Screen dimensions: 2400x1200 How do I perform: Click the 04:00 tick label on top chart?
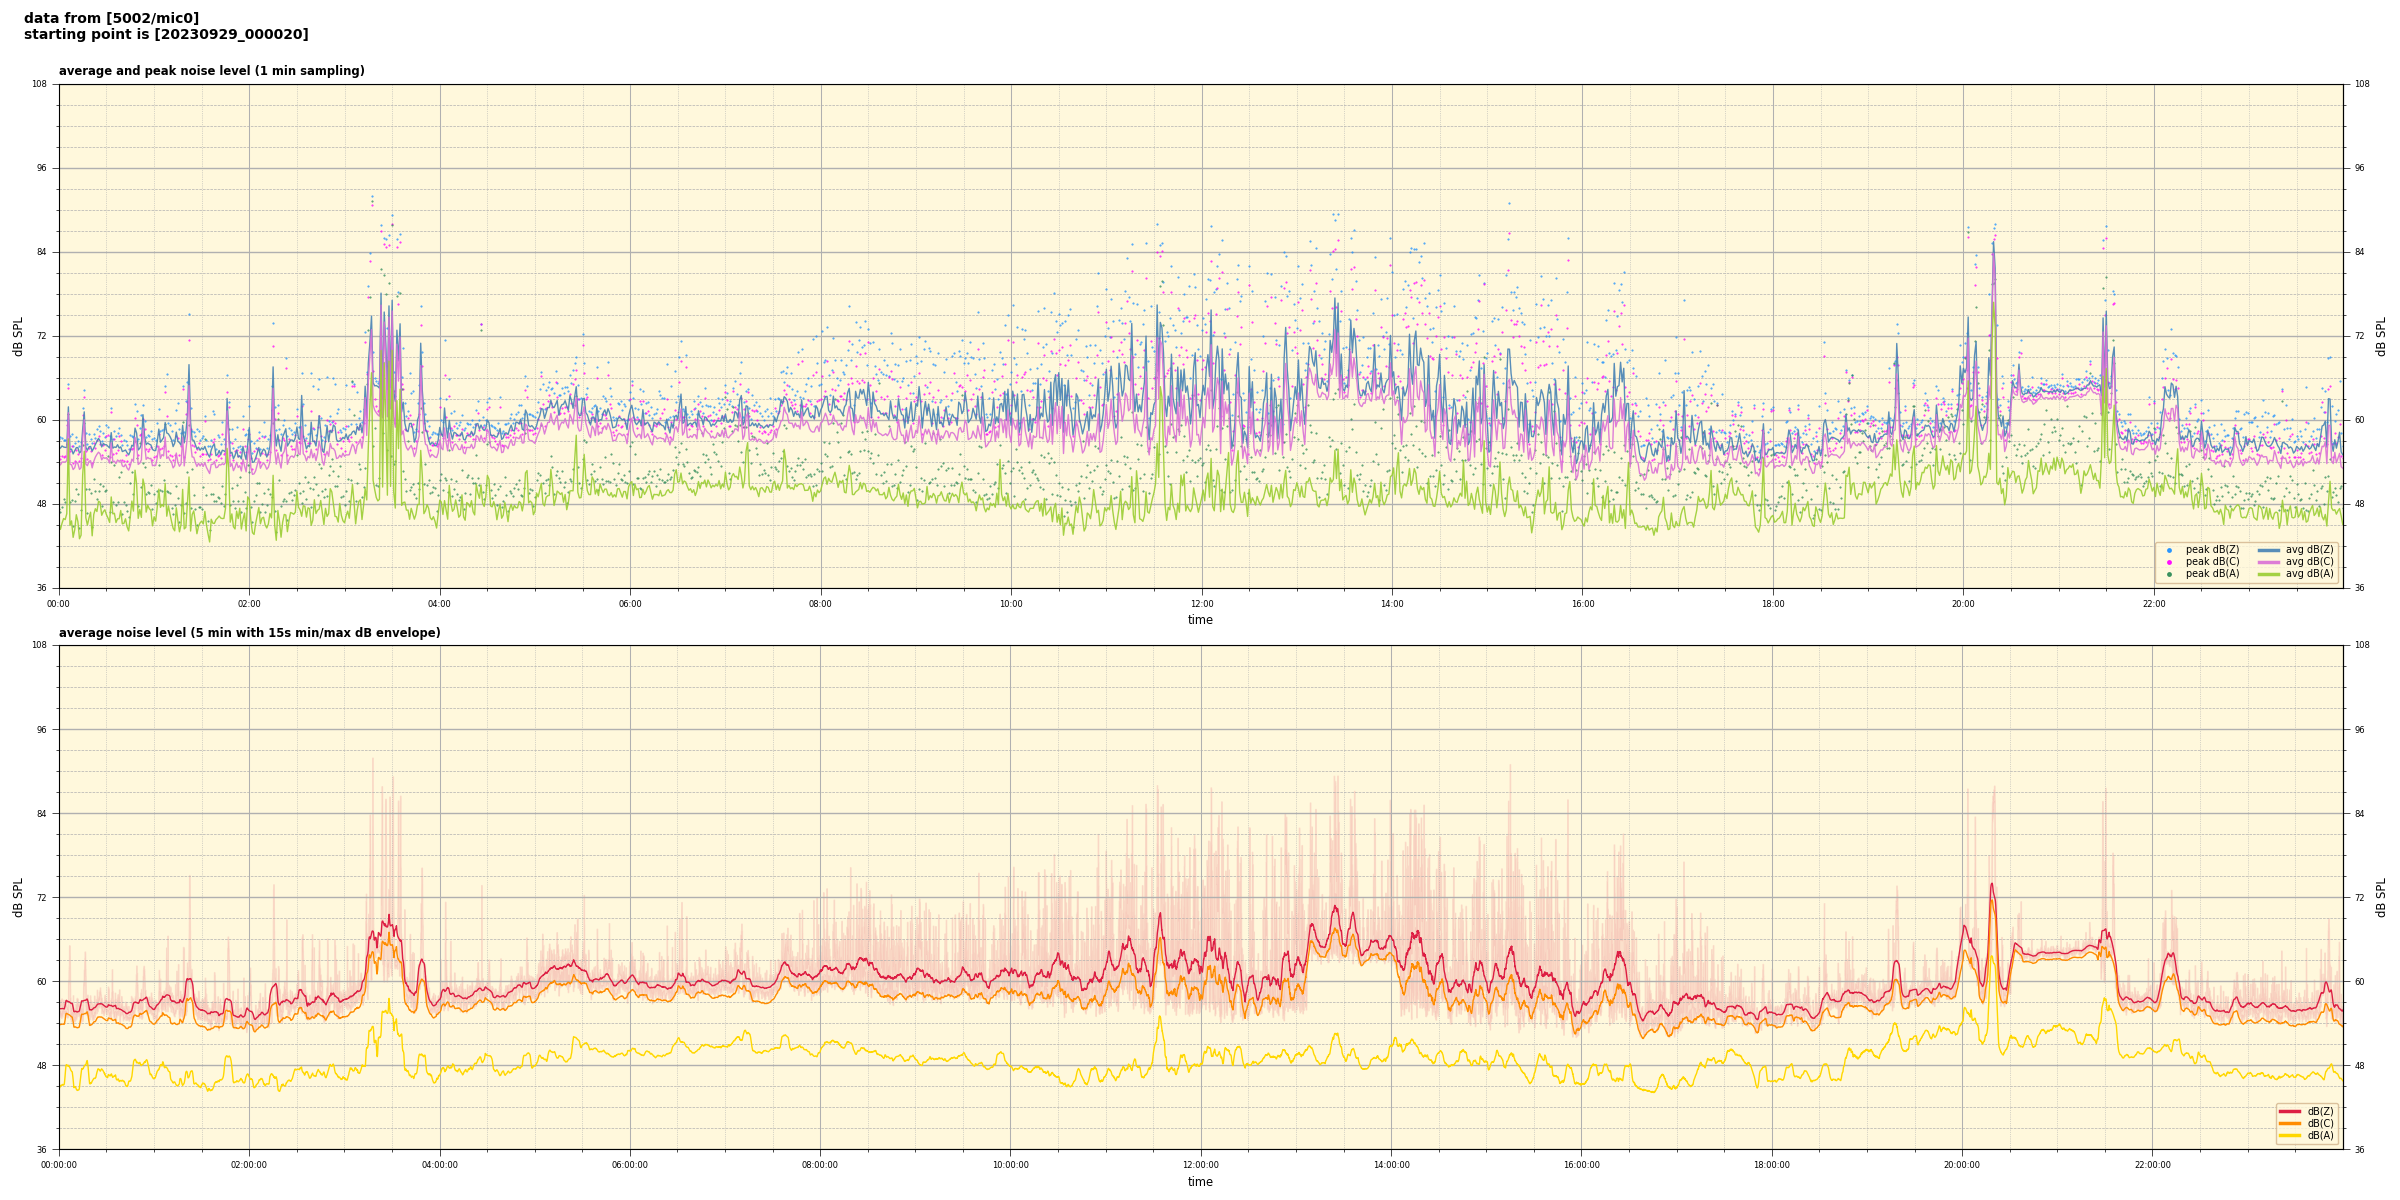[x=439, y=604]
